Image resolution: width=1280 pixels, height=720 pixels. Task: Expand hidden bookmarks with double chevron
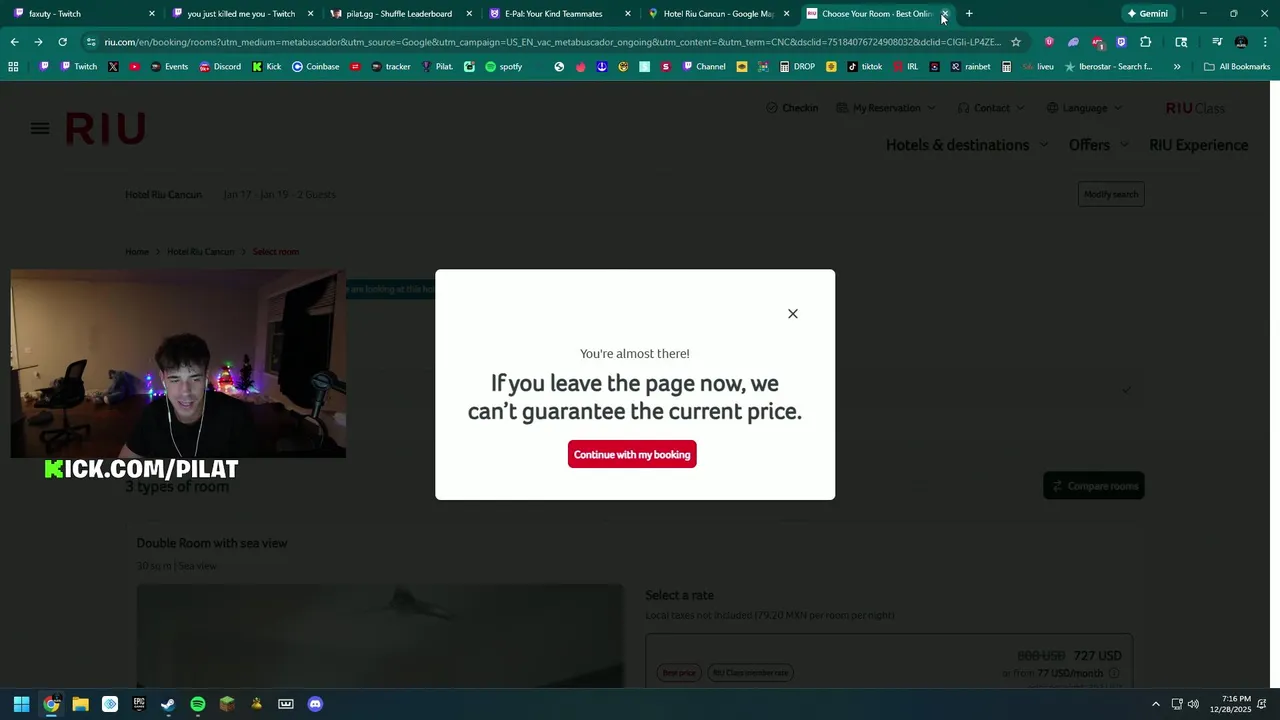1177,67
